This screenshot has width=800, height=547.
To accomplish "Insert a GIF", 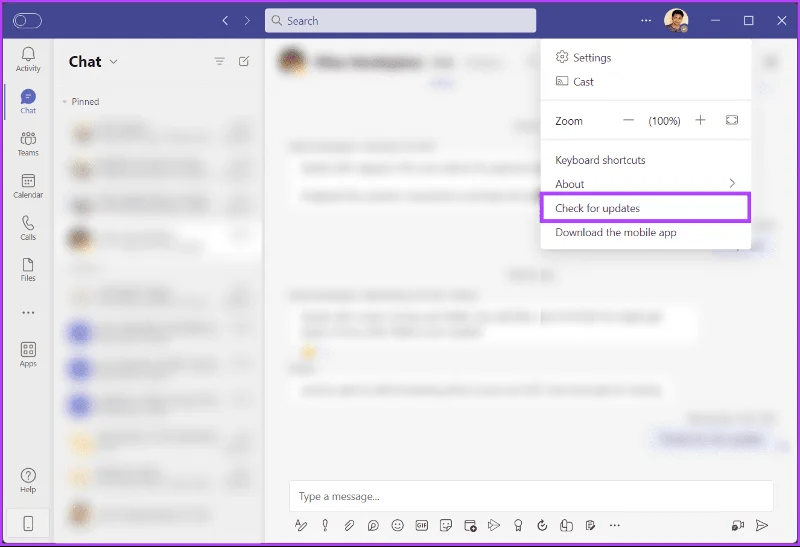I will 421,525.
